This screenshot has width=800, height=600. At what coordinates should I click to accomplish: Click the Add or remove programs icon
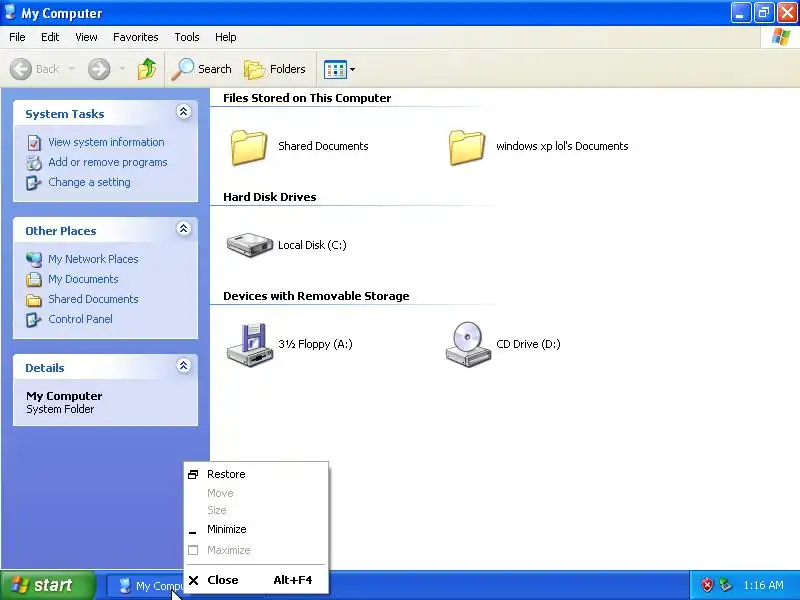click(x=34, y=163)
